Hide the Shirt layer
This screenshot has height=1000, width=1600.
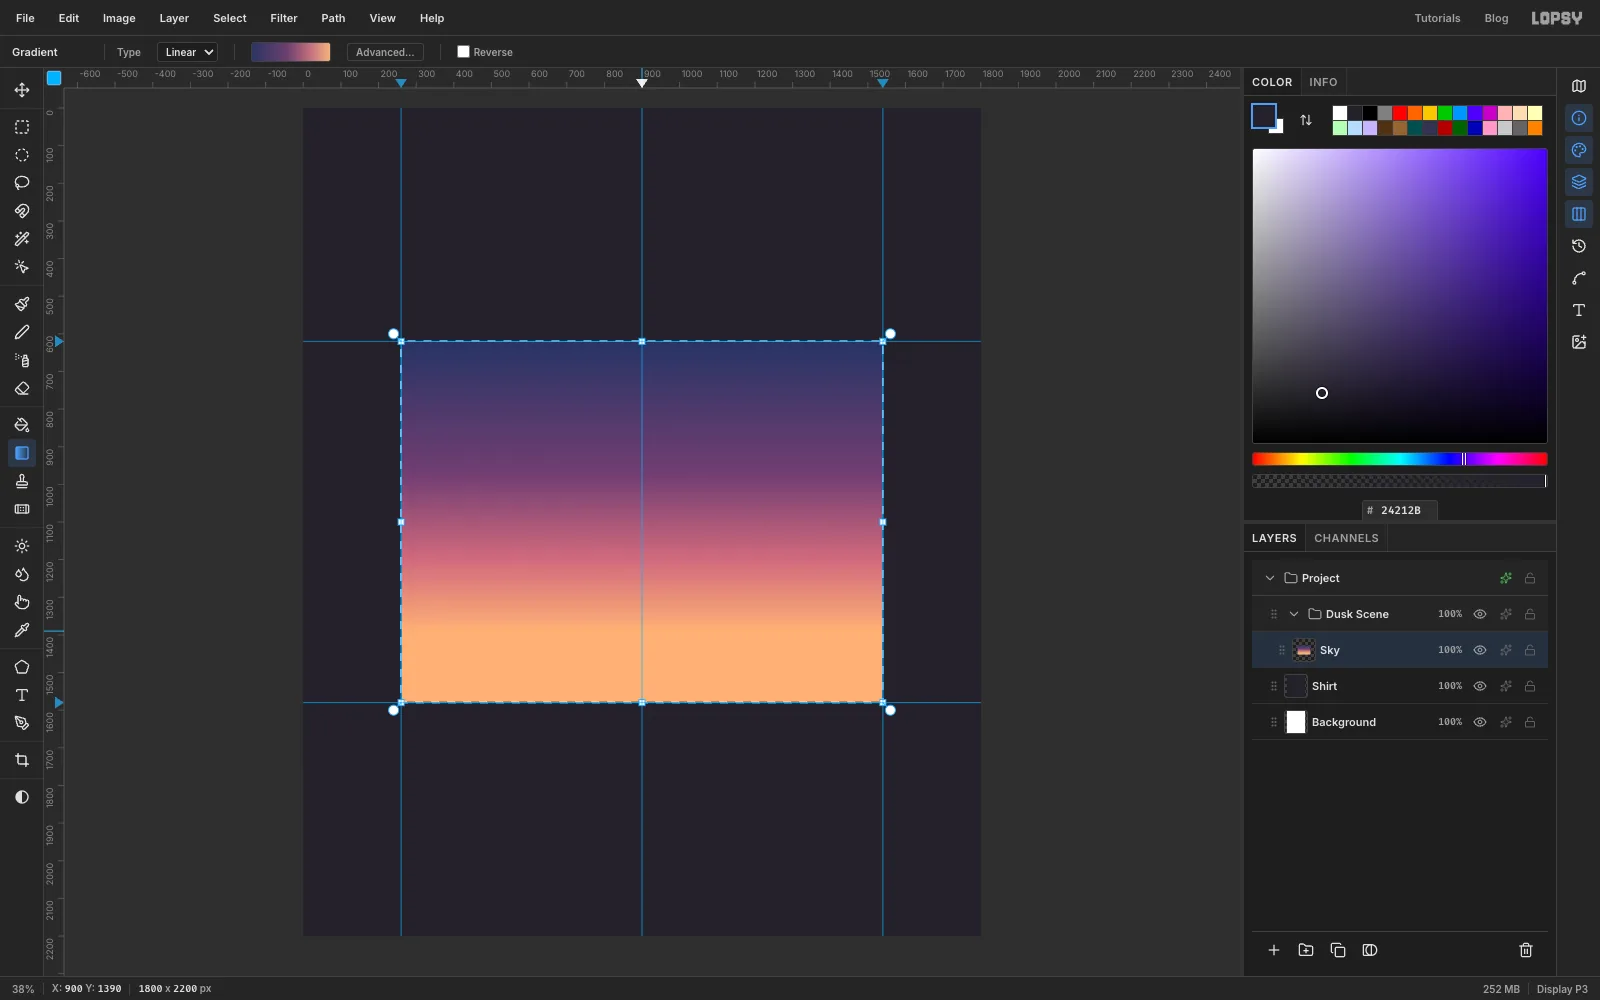coord(1480,686)
